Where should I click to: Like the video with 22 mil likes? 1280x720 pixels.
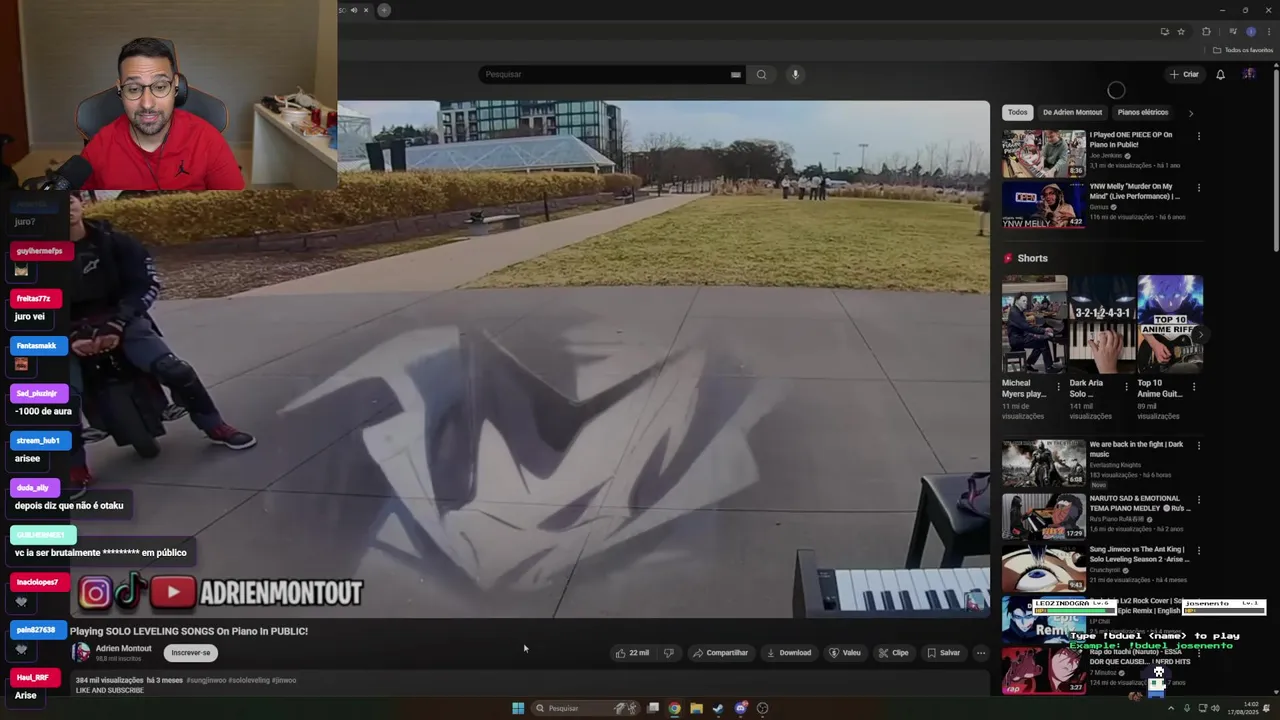point(632,653)
